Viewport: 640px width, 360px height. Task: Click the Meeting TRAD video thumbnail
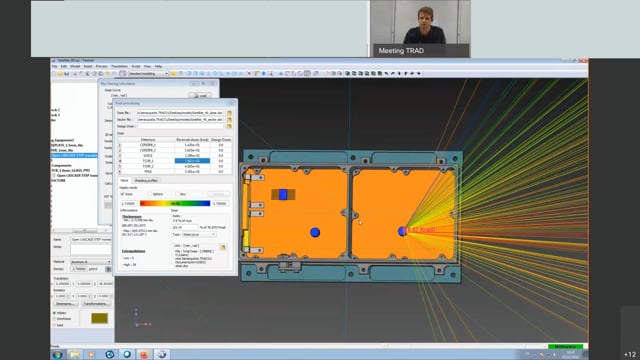coord(420,28)
